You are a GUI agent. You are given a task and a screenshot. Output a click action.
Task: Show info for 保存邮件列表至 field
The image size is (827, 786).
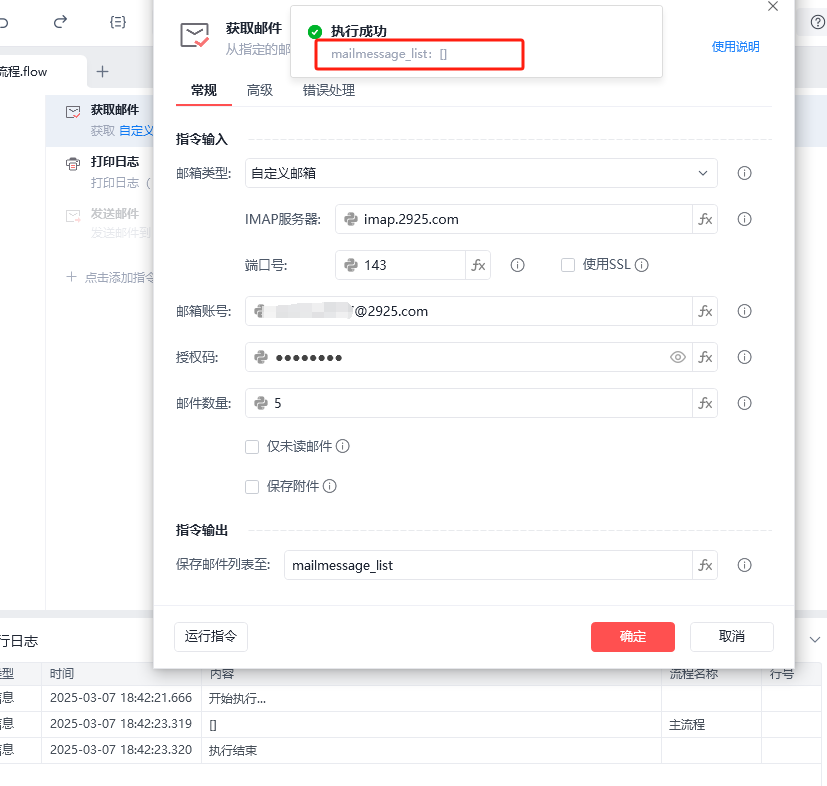click(744, 565)
